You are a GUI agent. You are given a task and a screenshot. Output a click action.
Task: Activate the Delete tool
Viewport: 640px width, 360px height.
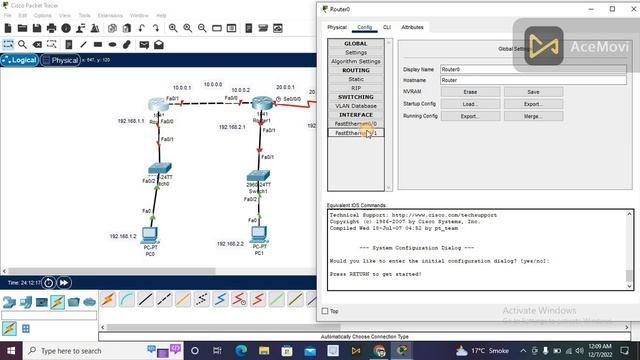pos(37,44)
